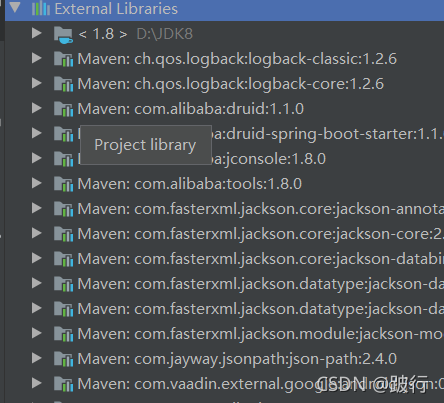This screenshot has height=403, width=444.
Task: Click the jackson-databind library icon
Action: pos(63,259)
